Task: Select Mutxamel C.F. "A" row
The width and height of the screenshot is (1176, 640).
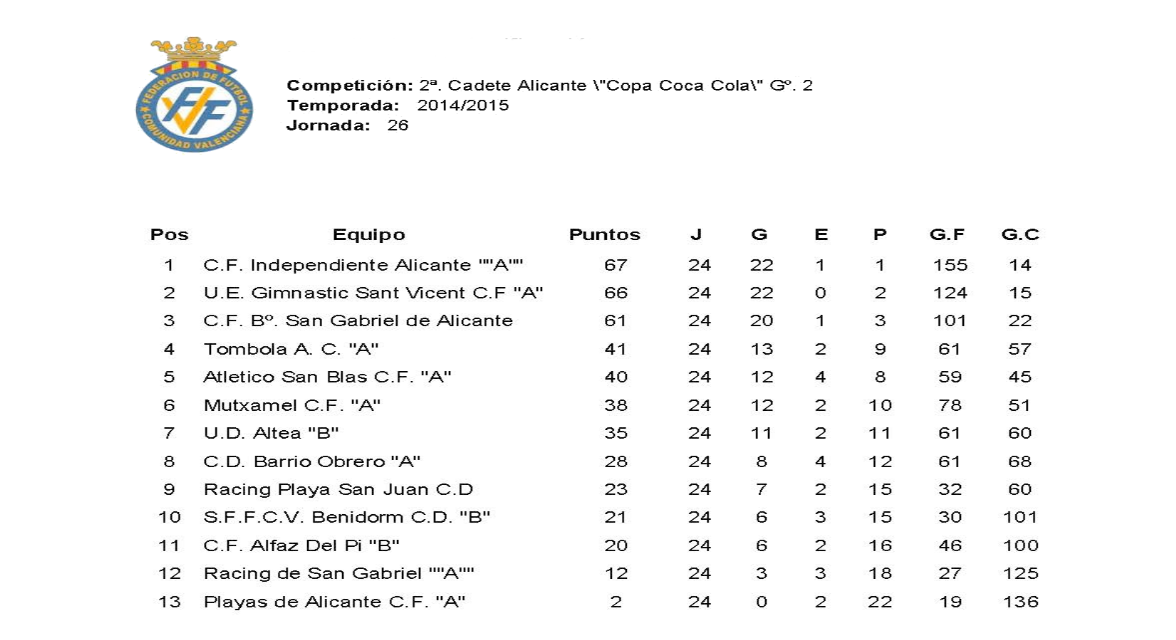Action: pos(292,405)
